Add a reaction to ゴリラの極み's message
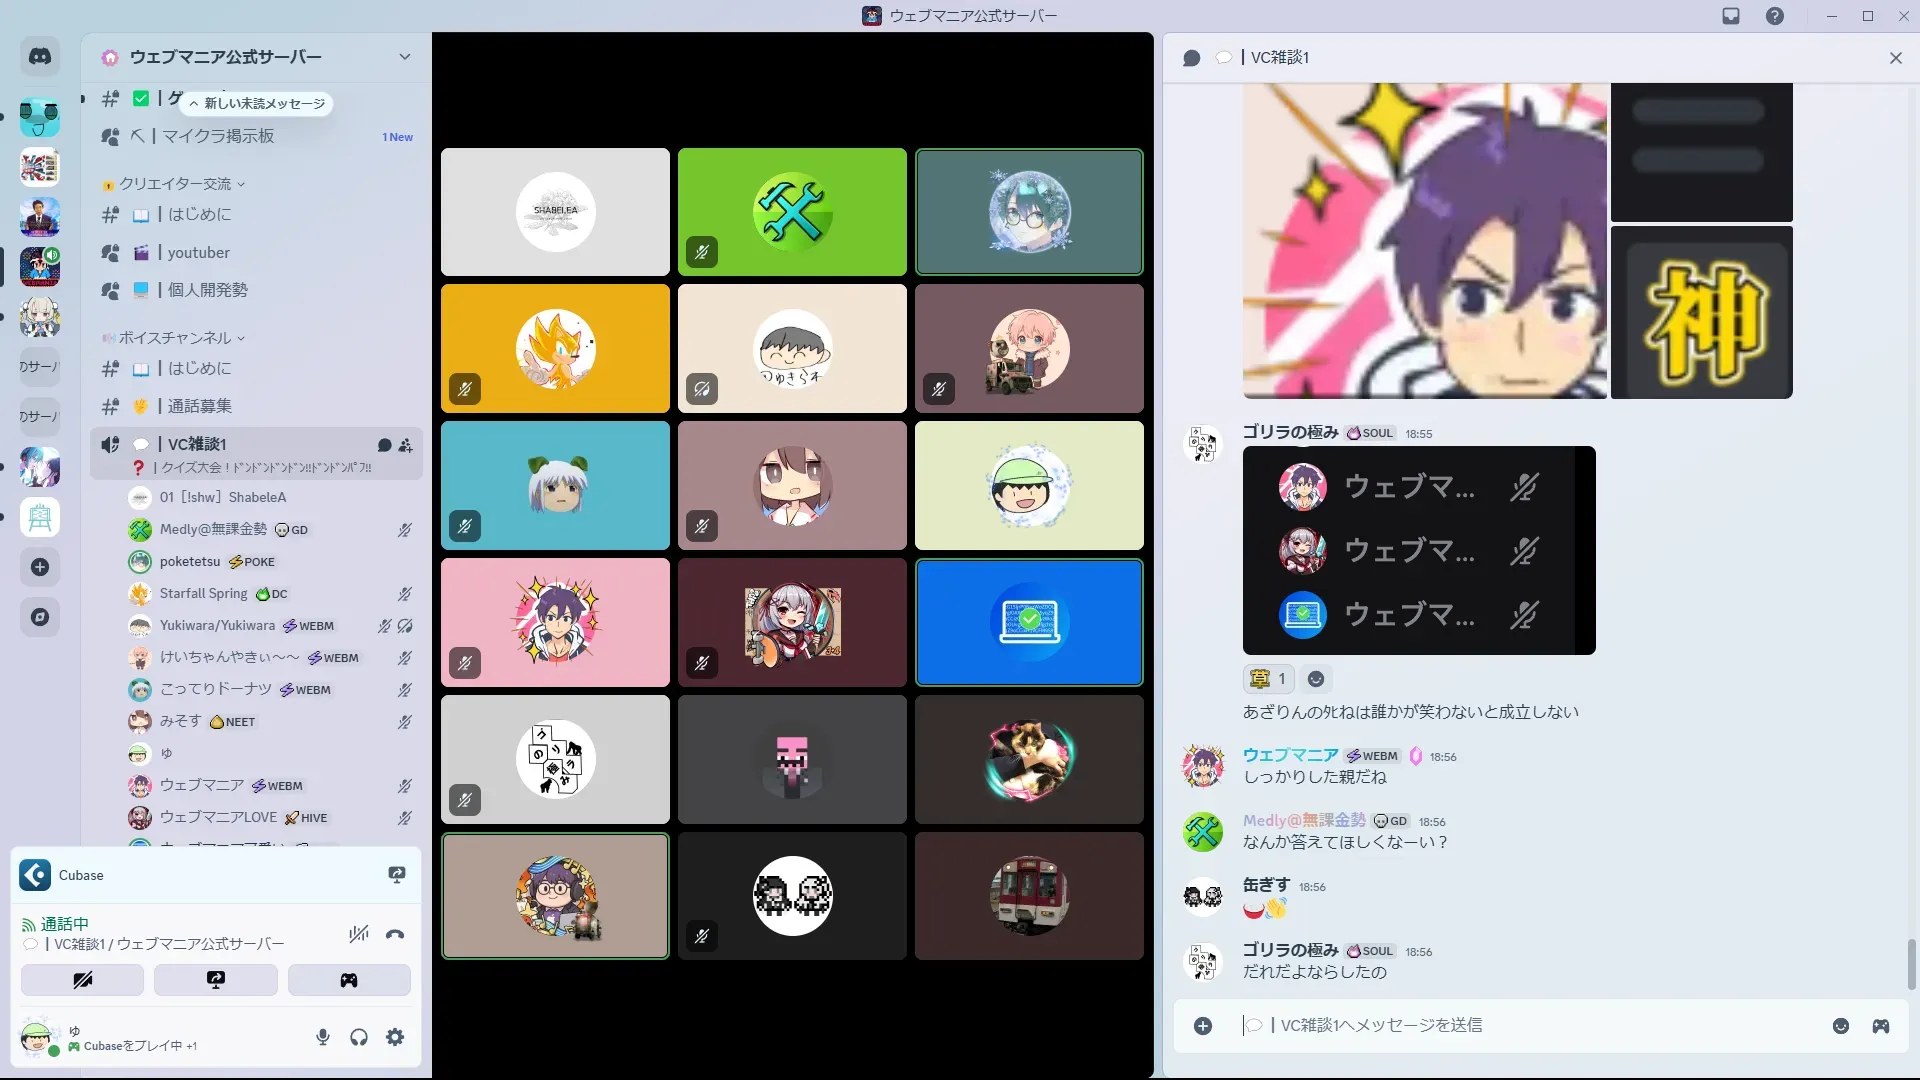The height and width of the screenshot is (1080, 1920). click(x=1316, y=679)
